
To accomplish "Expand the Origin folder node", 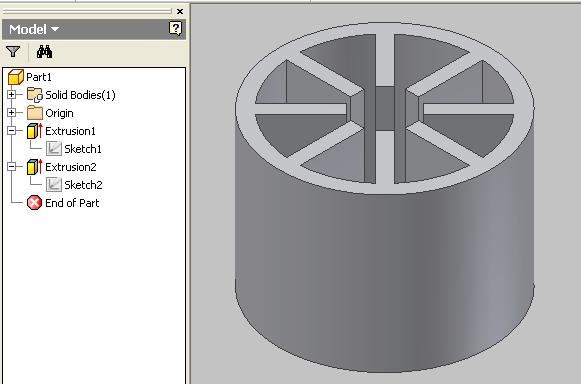I will [11, 113].
